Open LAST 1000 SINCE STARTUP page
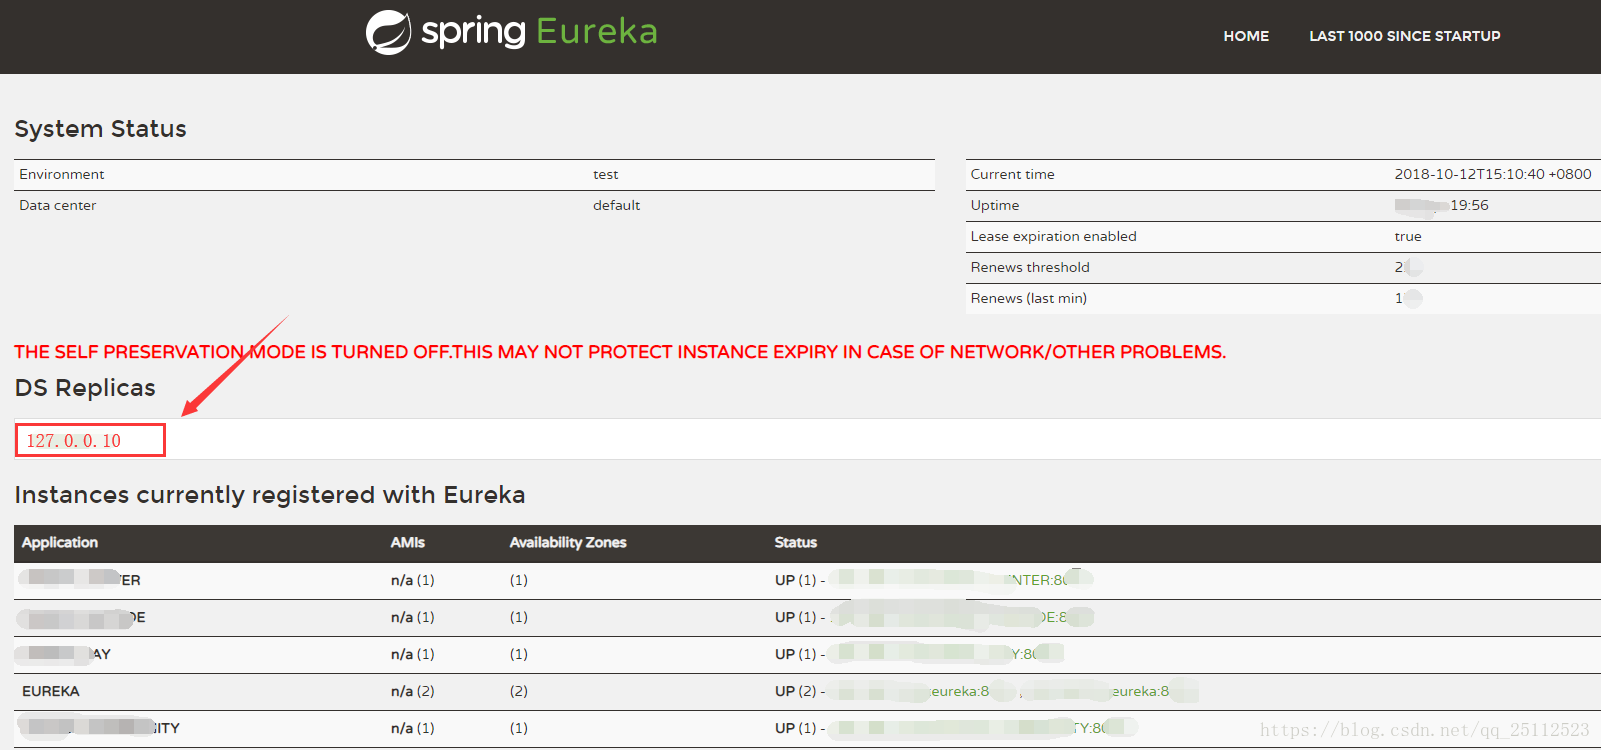 click(x=1405, y=36)
